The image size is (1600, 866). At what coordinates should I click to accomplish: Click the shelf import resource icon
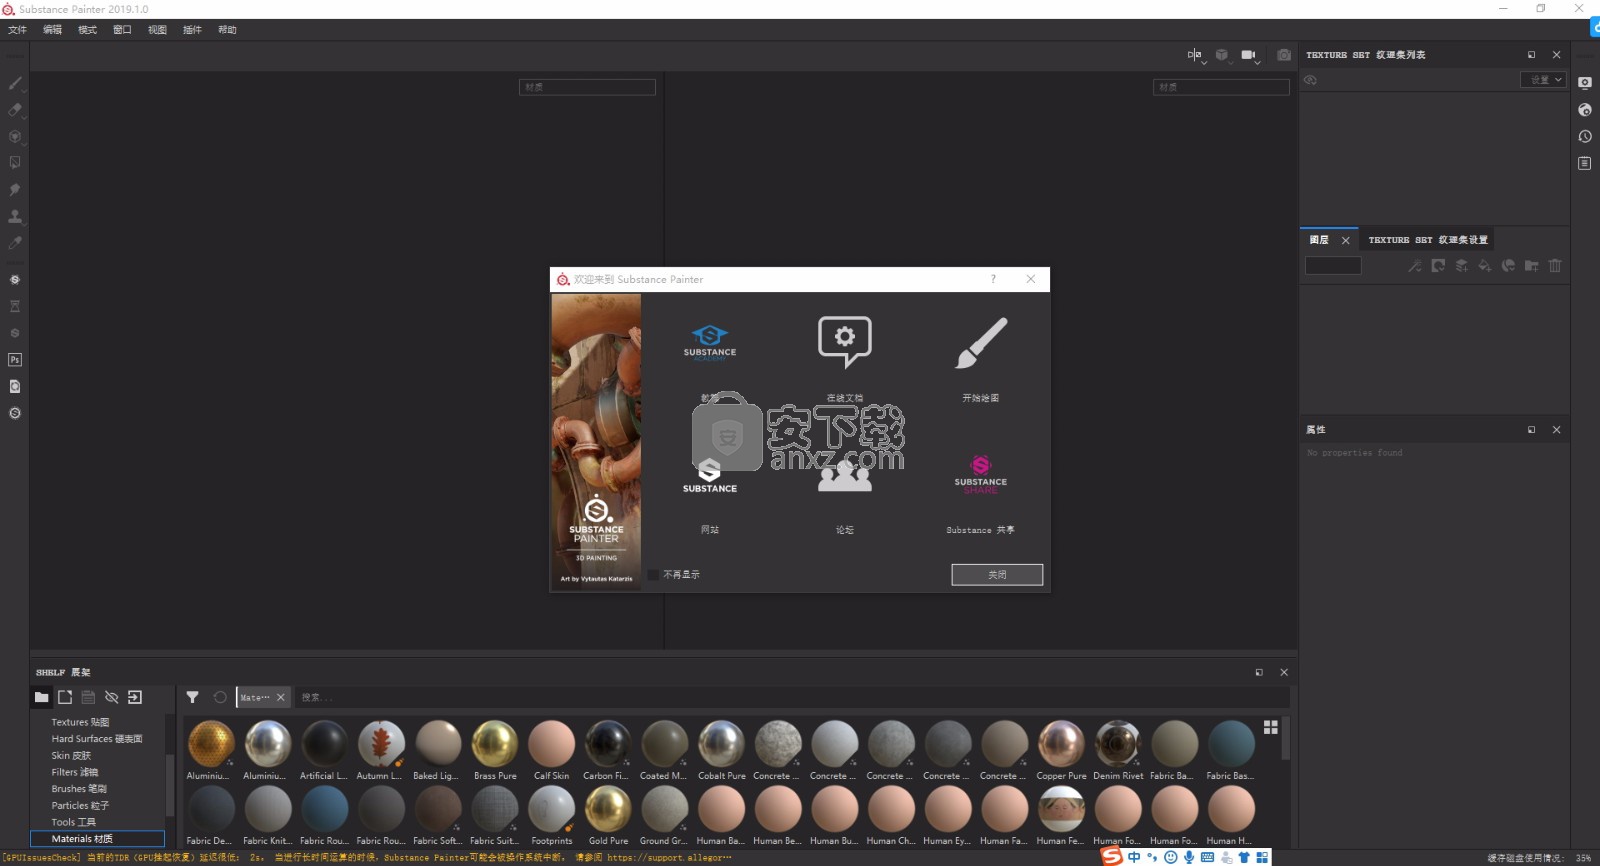(x=135, y=697)
